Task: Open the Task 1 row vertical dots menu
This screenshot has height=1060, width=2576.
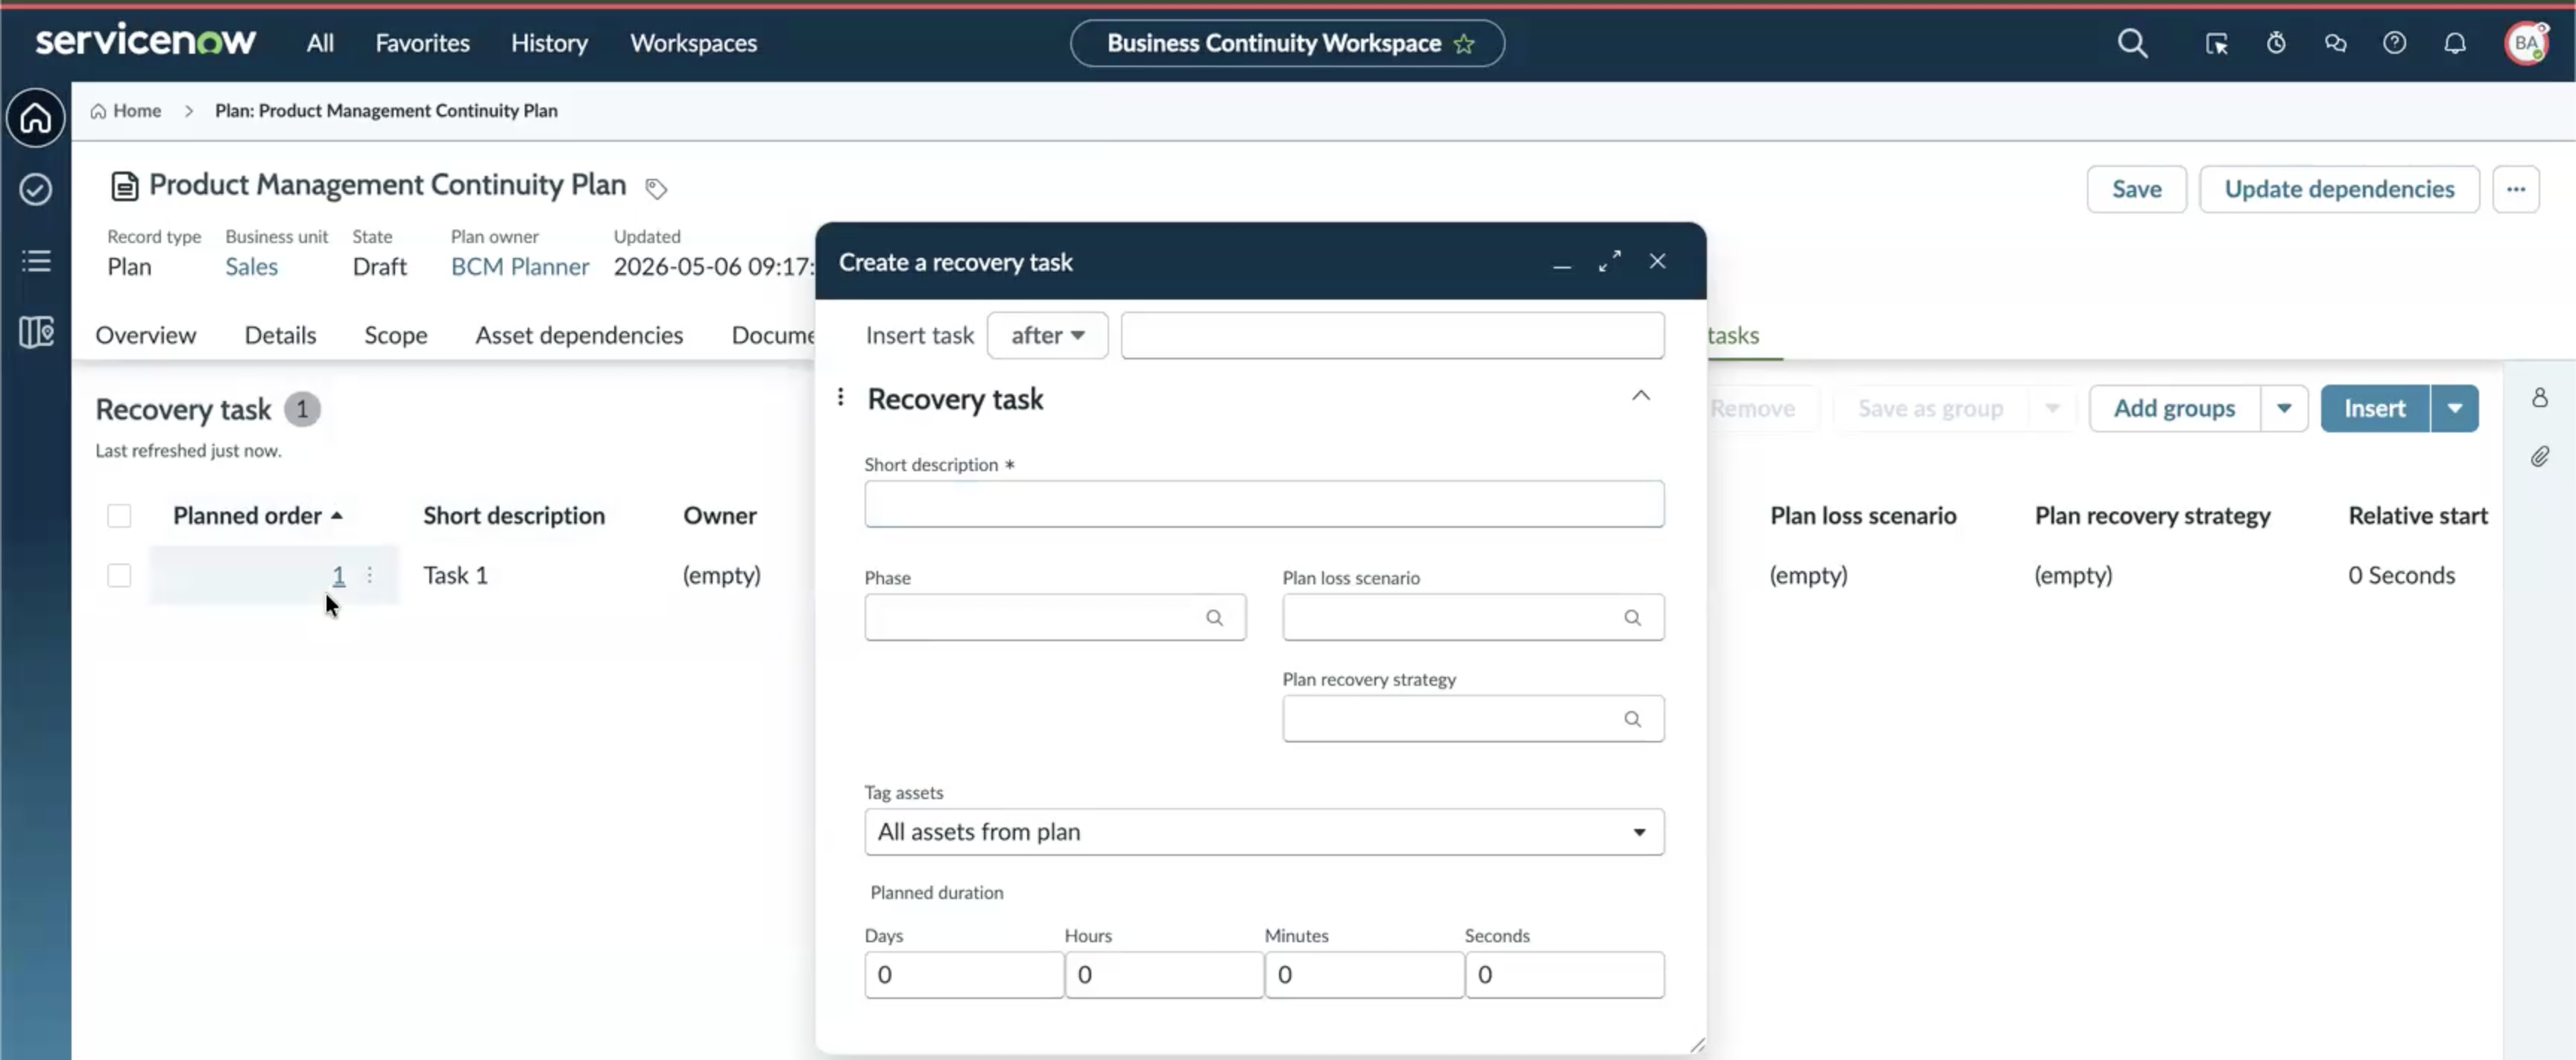Action: click(x=370, y=575)
